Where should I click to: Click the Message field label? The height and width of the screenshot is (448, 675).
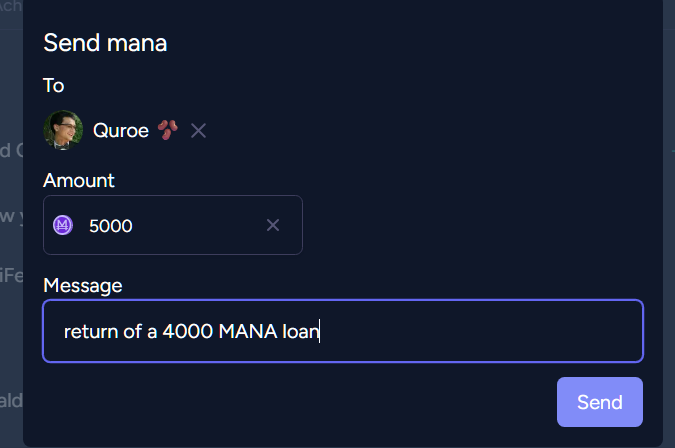click(83, 285)
